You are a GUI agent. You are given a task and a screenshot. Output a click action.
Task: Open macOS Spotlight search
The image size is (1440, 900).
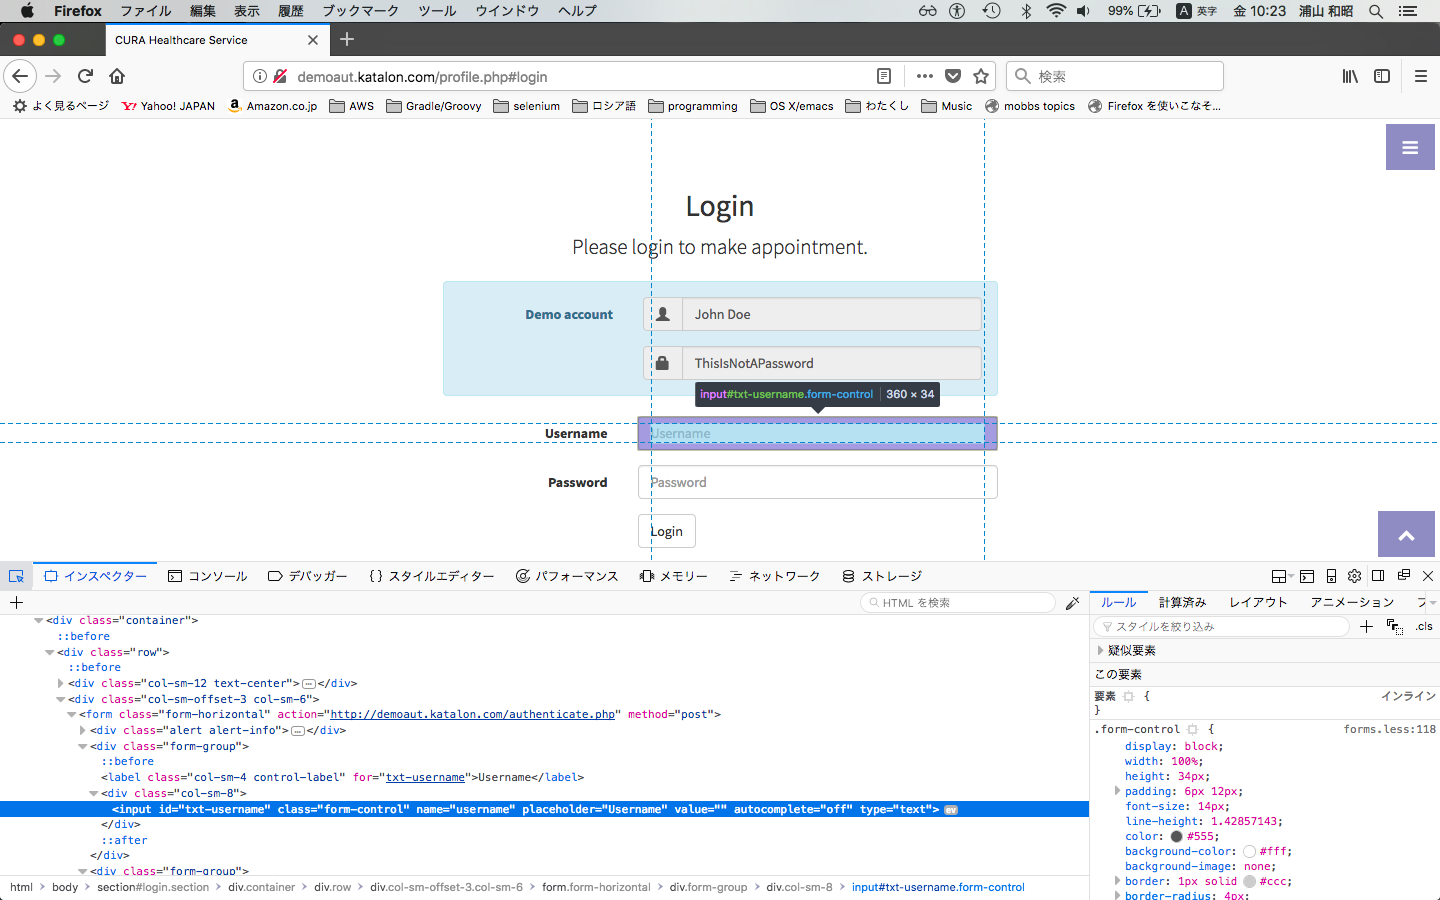(x=1376, y=11)
